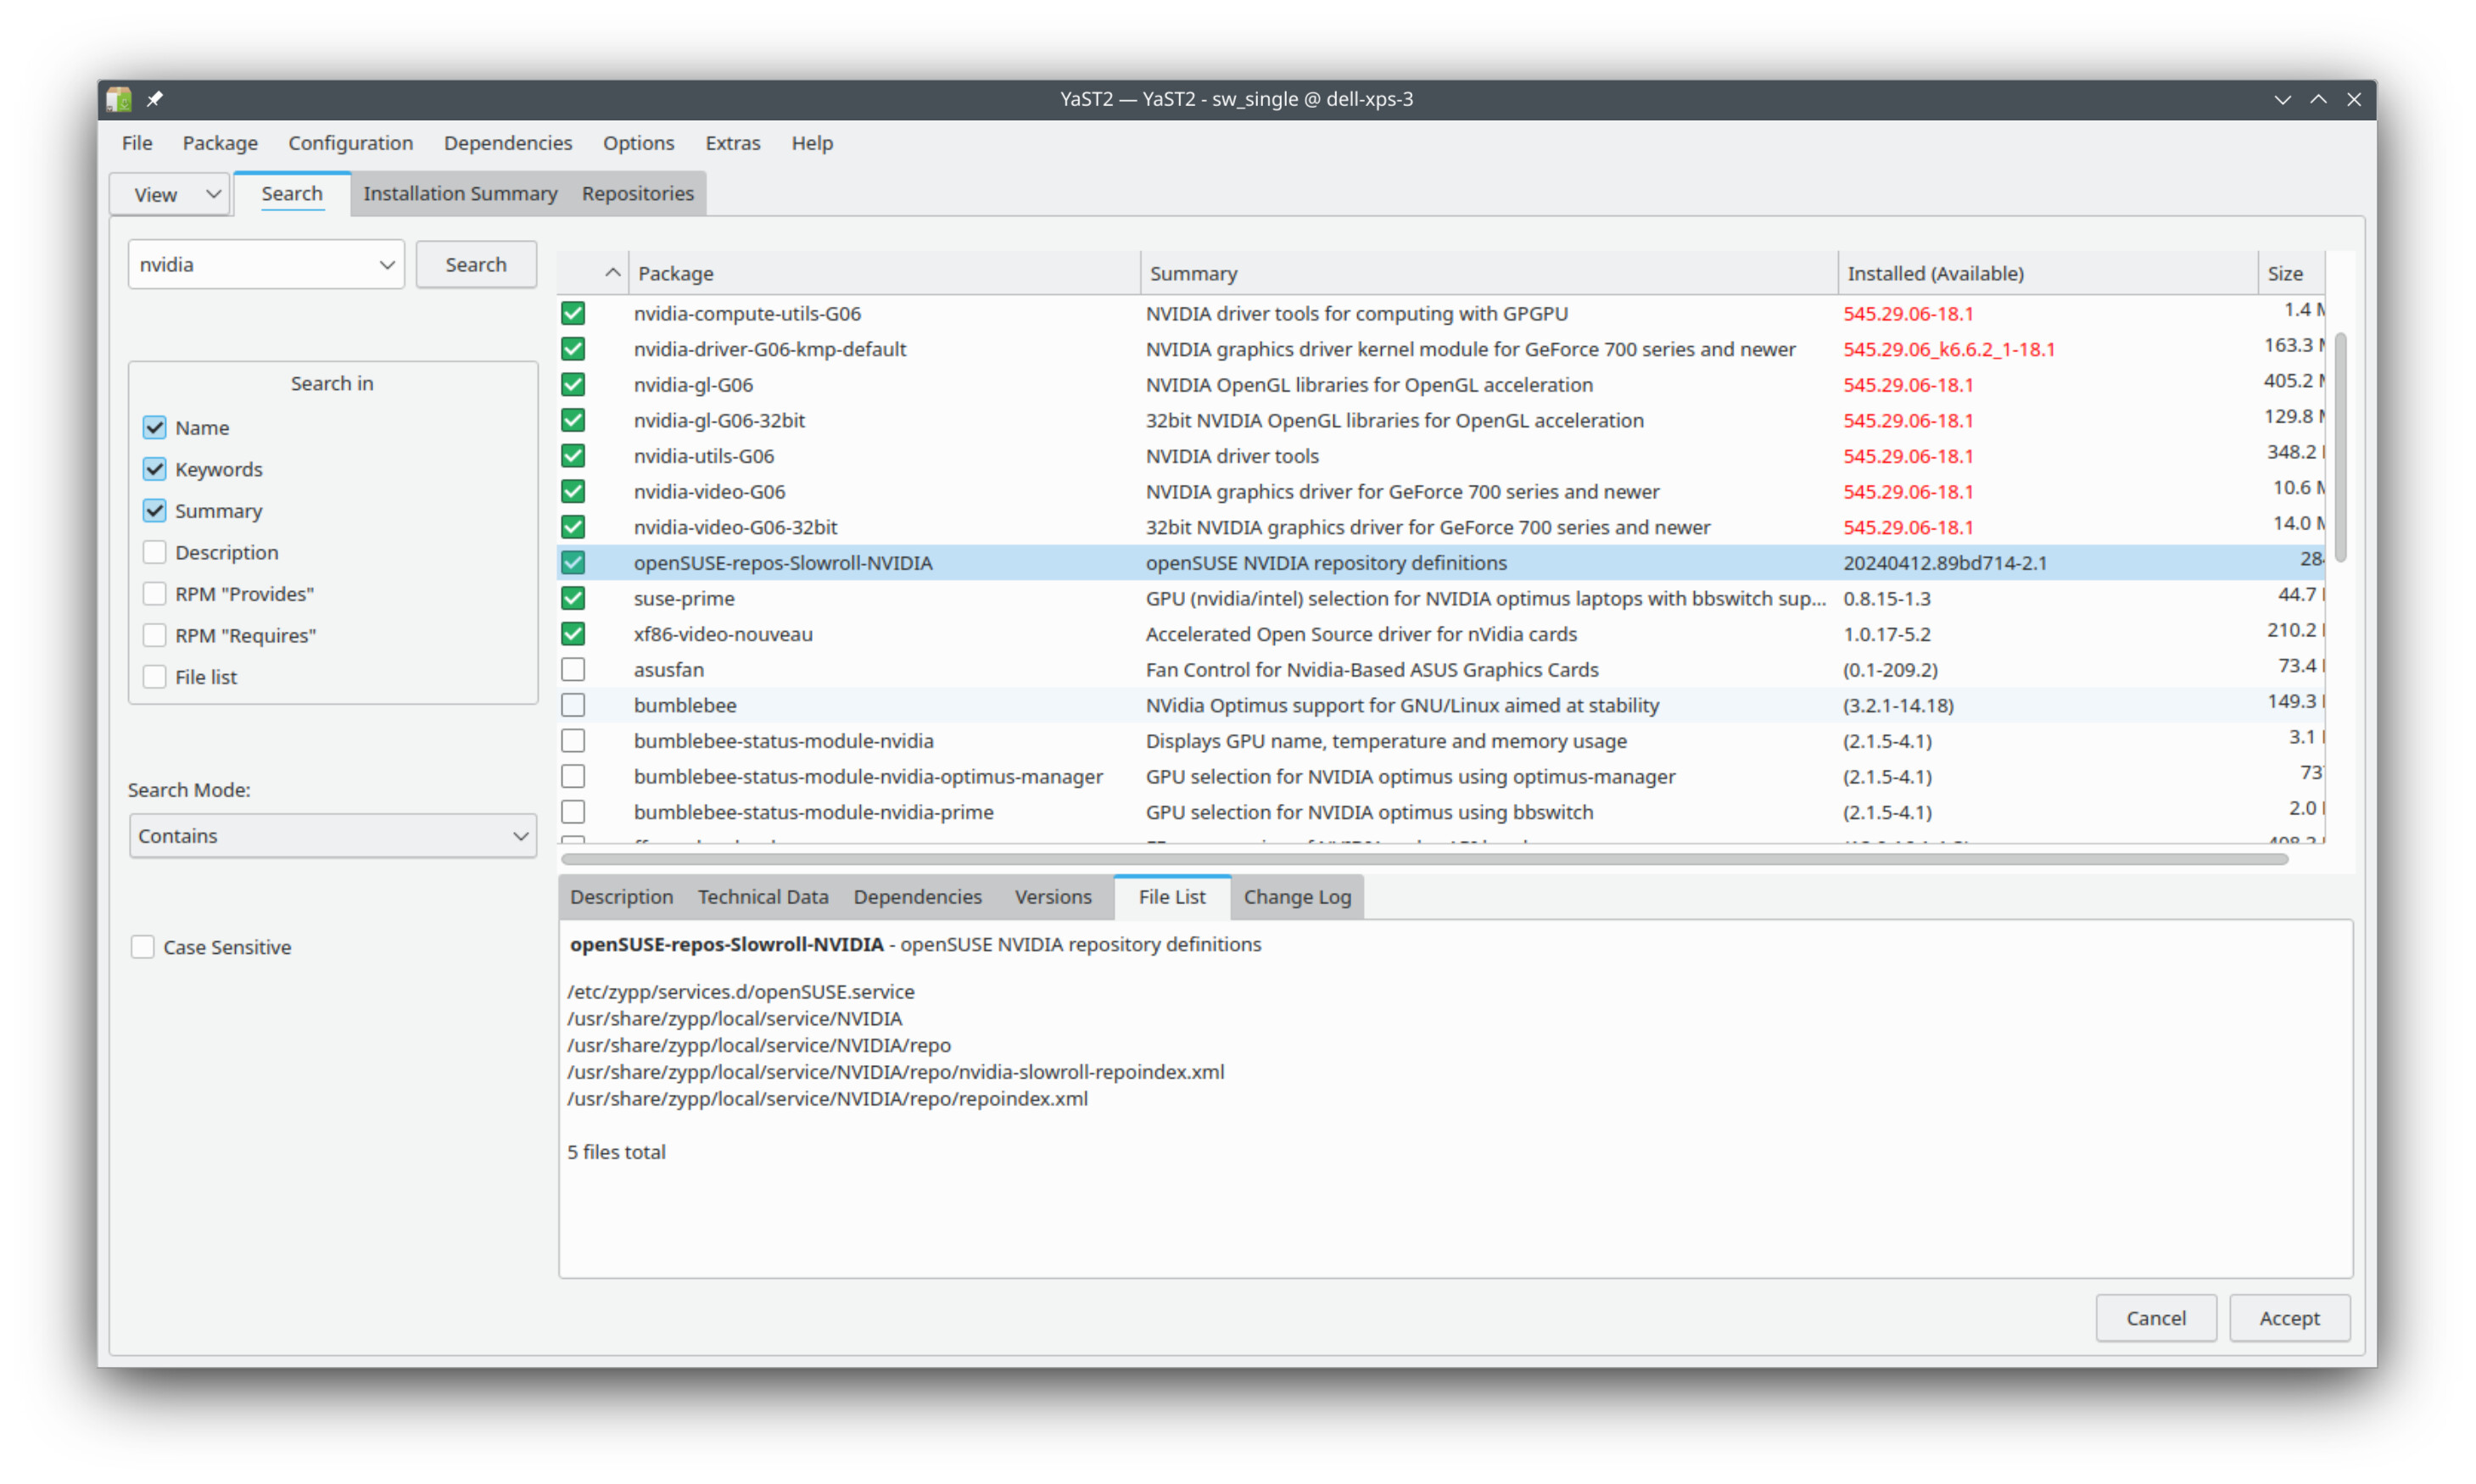Viewport: 2476px width, 1484px height.
Task: Open the Configuration menu
Action: coord(351,143)
